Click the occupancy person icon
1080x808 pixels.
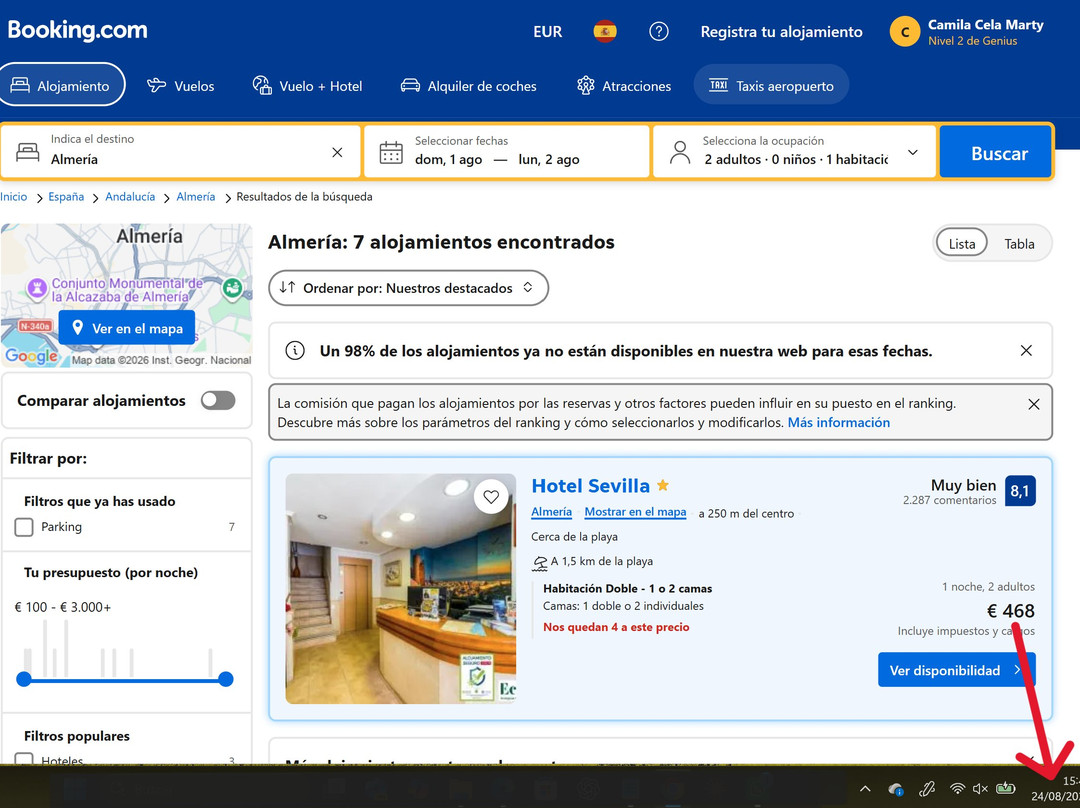(x=680, y=153)
